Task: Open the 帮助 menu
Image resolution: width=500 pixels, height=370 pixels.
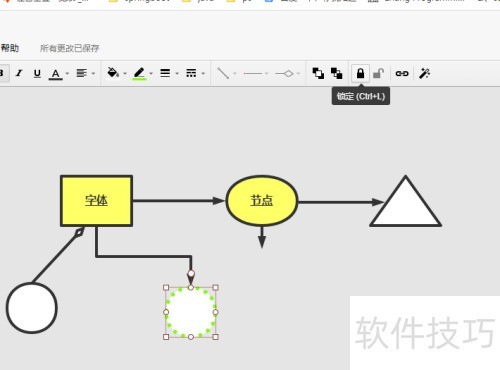Action: tap(10, 48)
